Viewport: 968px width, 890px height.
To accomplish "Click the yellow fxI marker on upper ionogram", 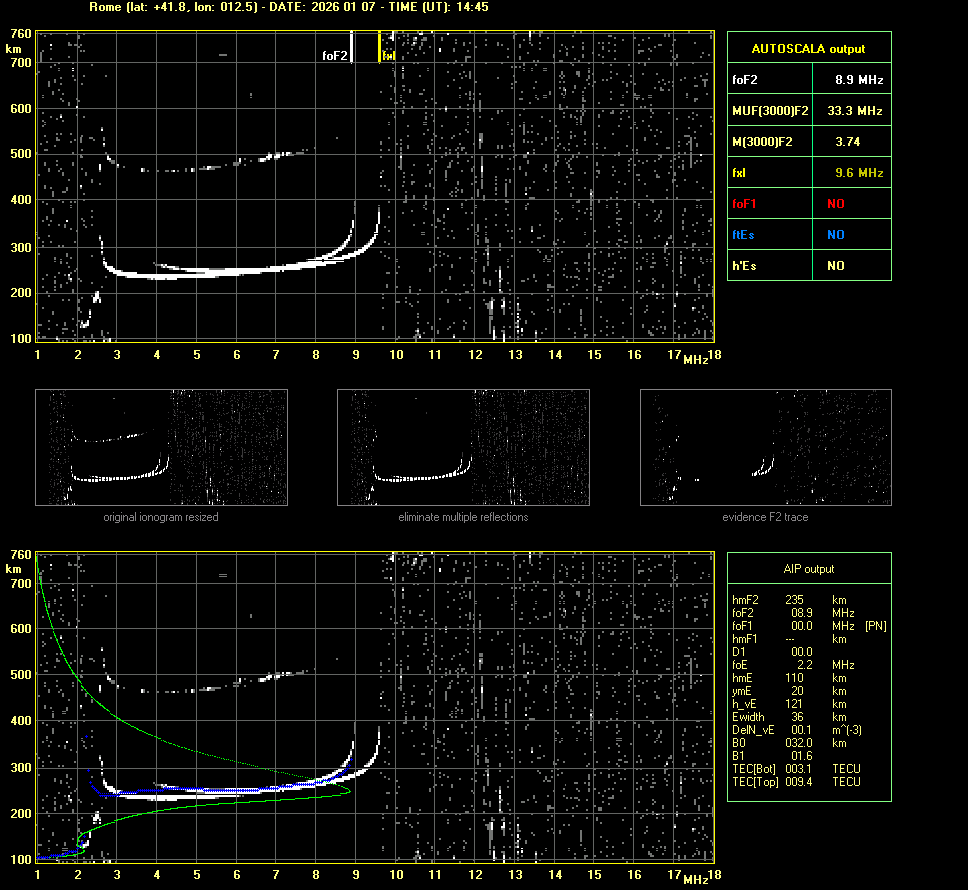I will (387, 56).
